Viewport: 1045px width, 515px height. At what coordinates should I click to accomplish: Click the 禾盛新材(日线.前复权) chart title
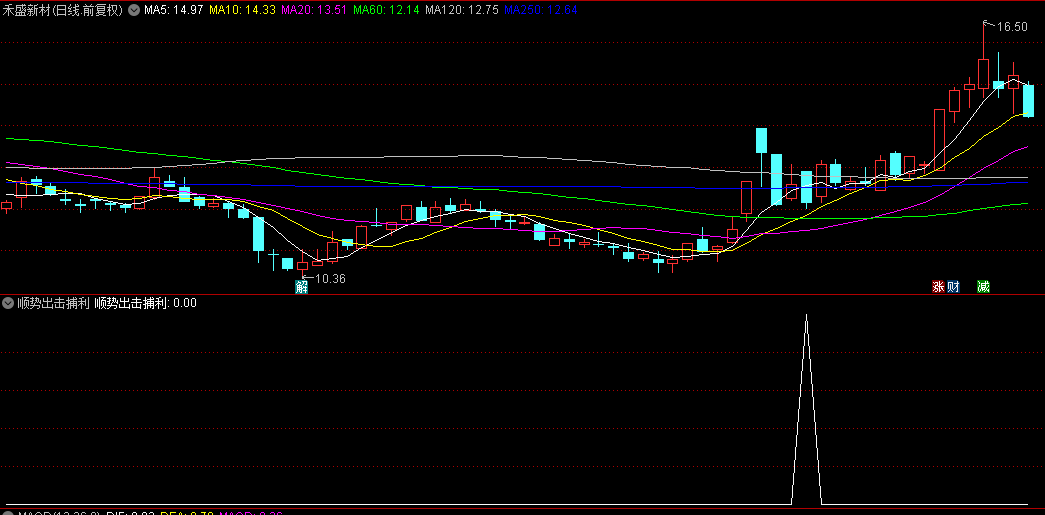pyautogui.click(x=64, y=10)
